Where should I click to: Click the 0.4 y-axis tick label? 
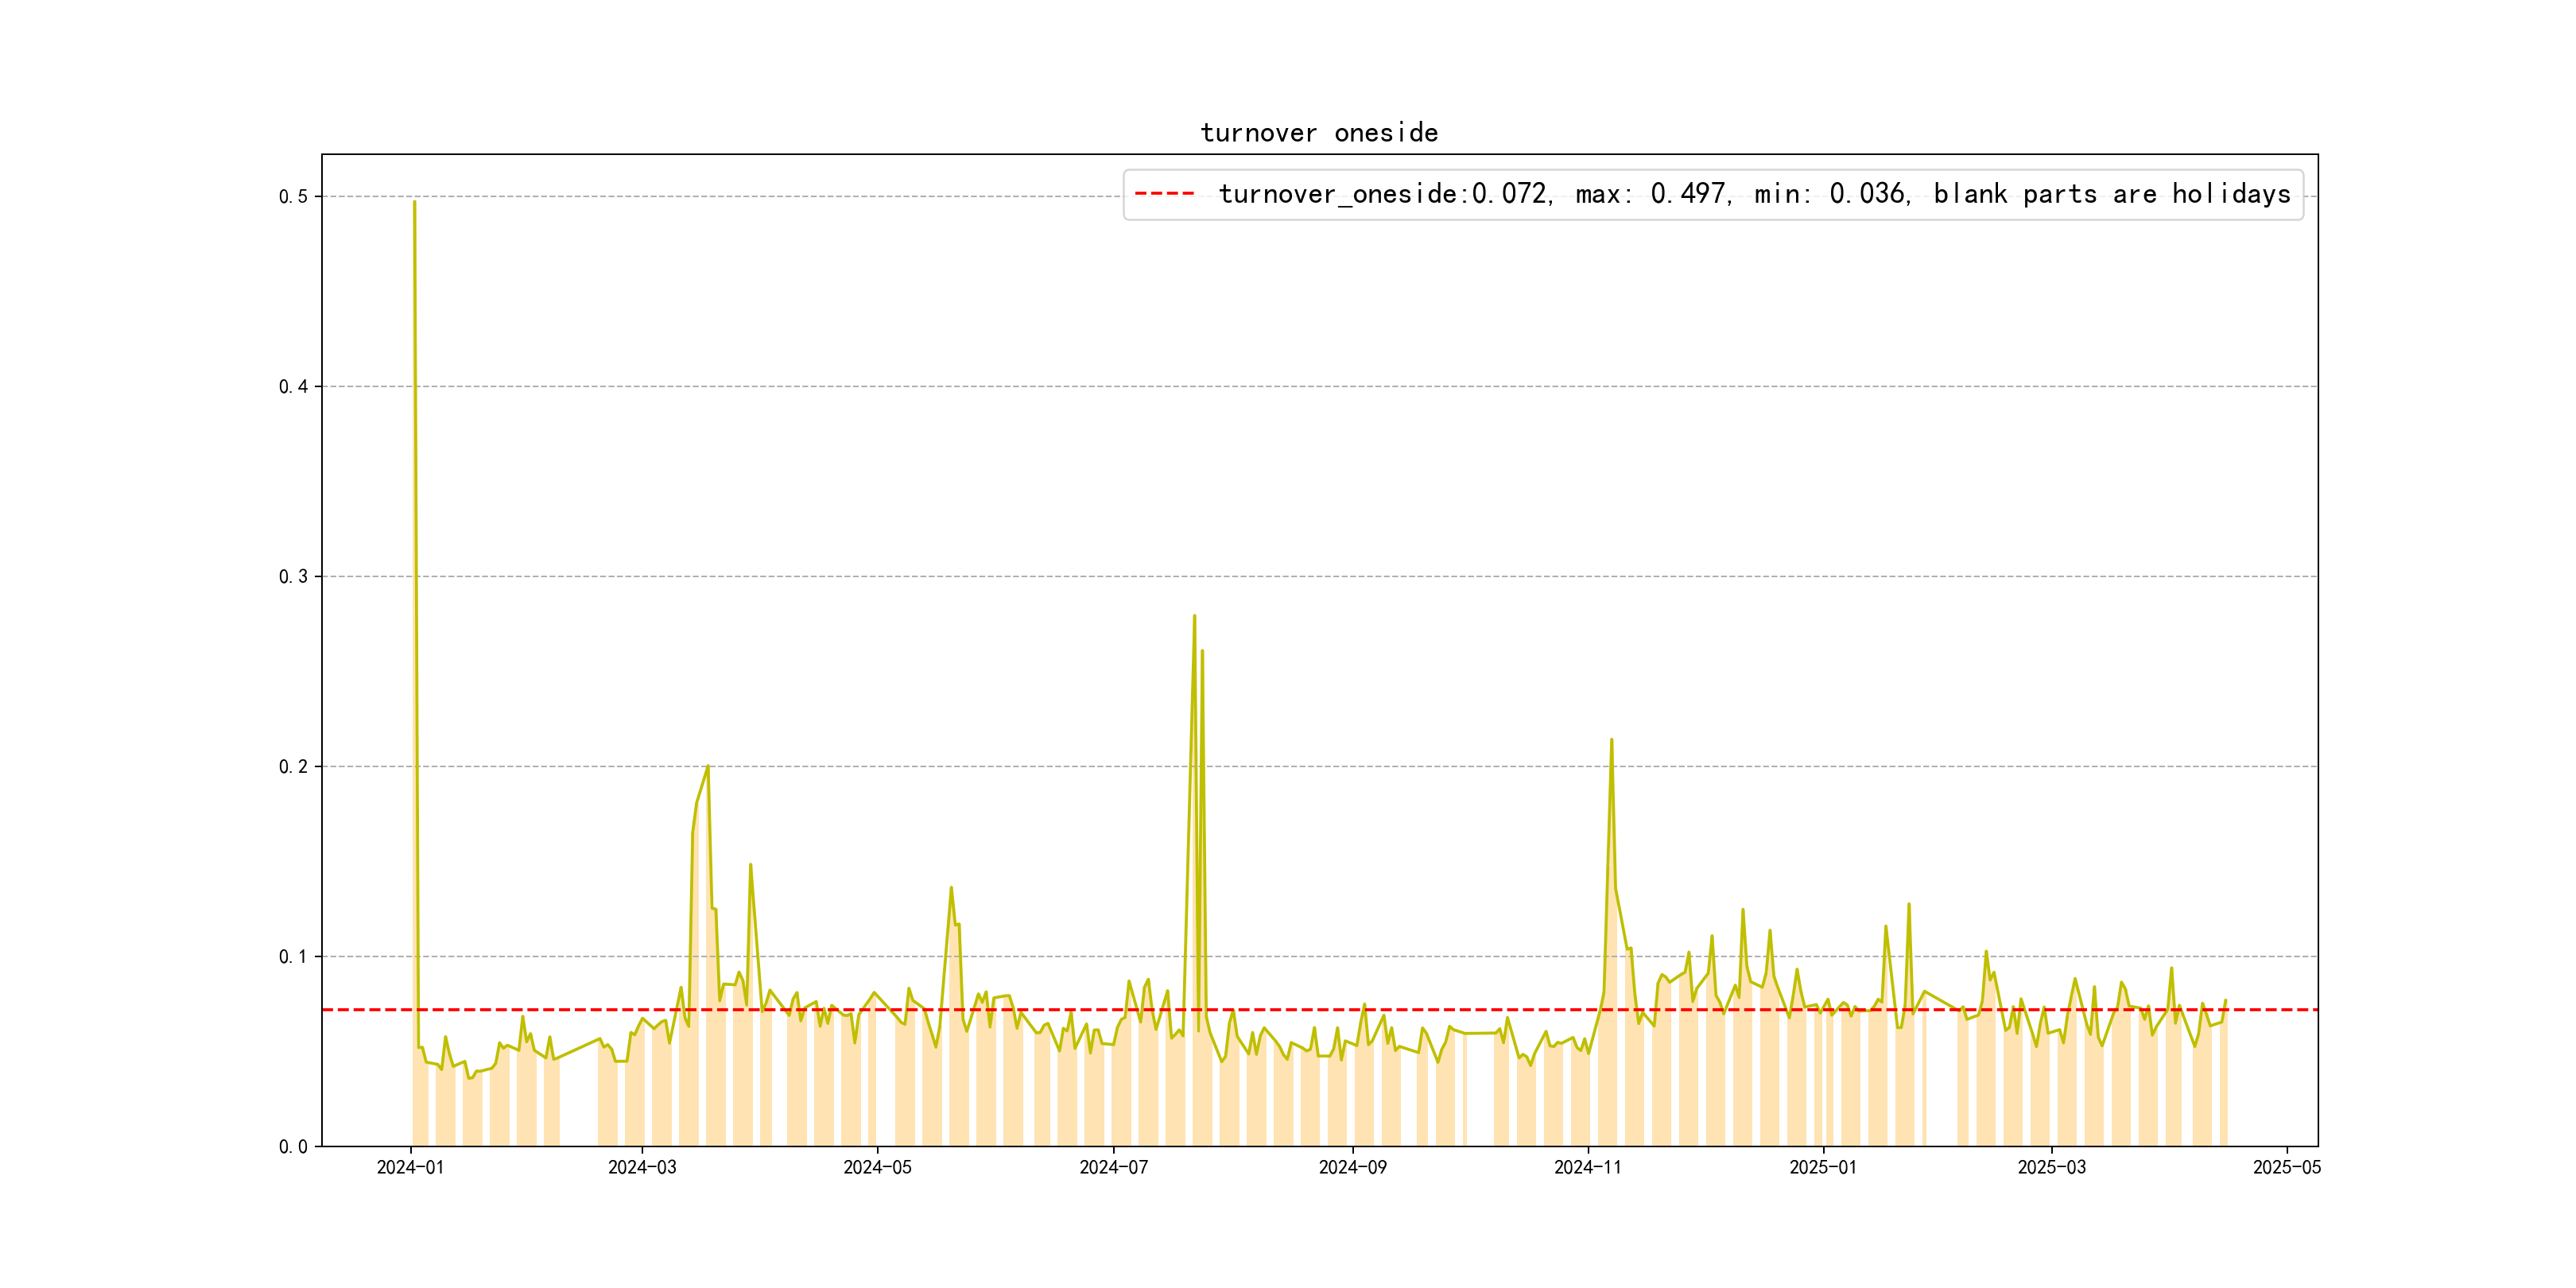point(293,387)
